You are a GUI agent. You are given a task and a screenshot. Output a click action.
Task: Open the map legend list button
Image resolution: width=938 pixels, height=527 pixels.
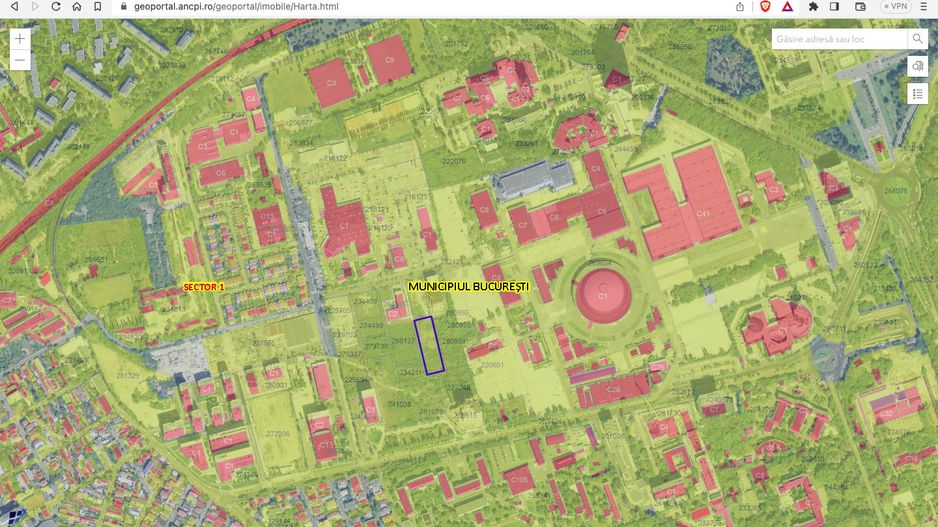coord(917,93)
